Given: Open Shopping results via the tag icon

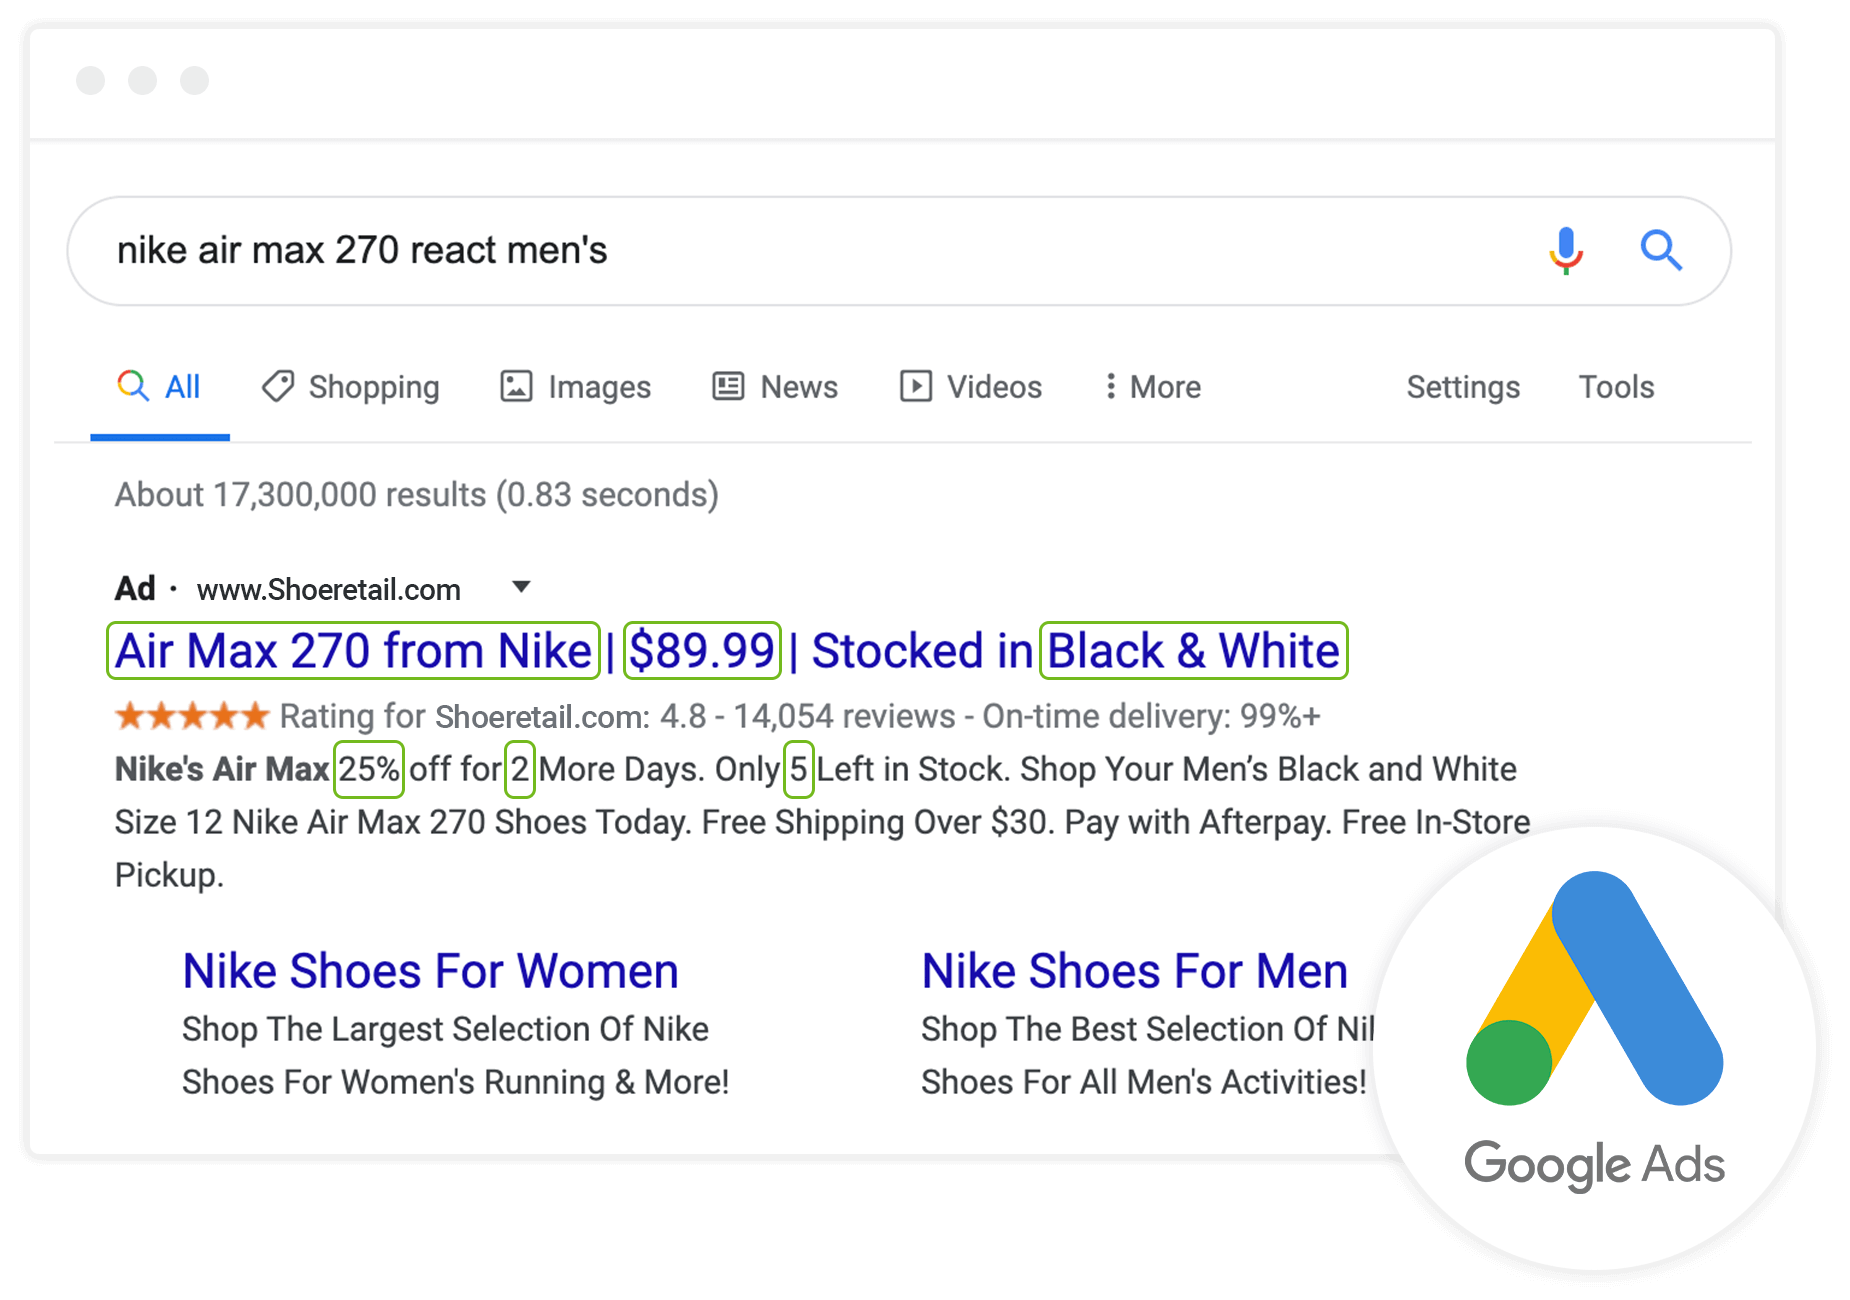Looking at the screenshot, I should [x=277, y=387].
